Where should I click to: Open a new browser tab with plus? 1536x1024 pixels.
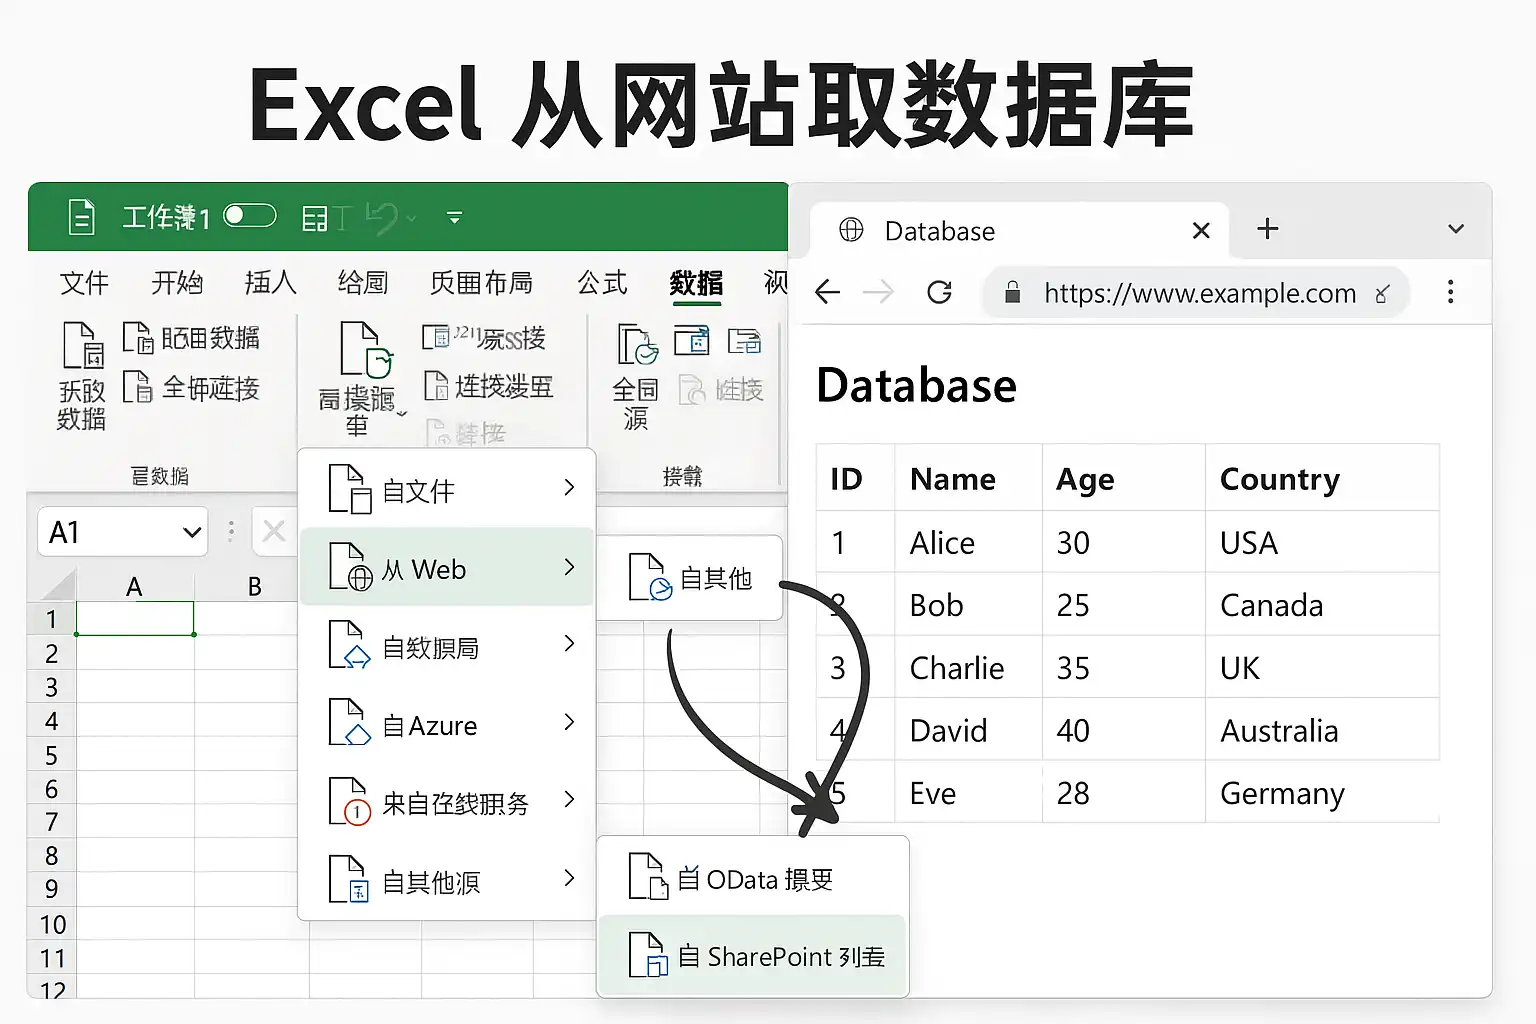[1267, 229]
